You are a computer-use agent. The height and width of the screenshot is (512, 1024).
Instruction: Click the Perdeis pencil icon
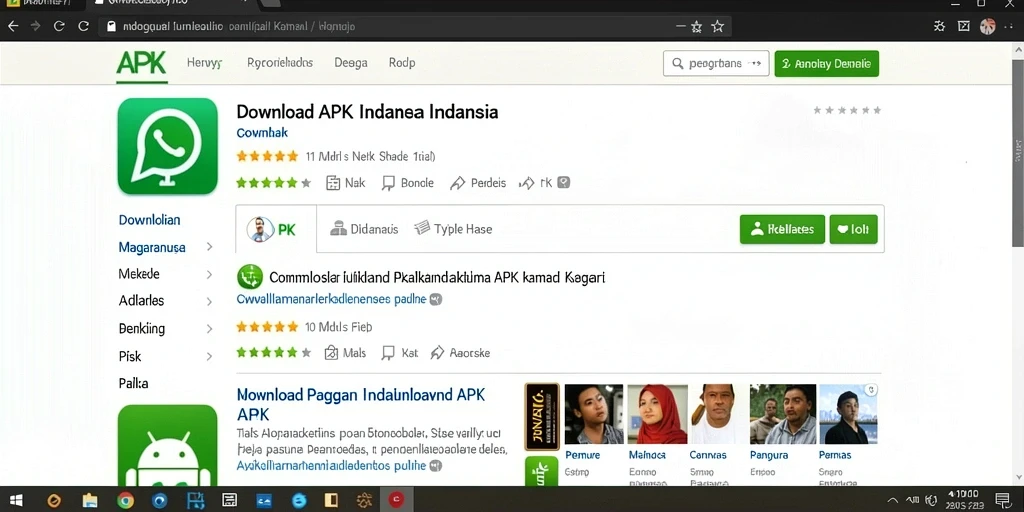[457, 184]
